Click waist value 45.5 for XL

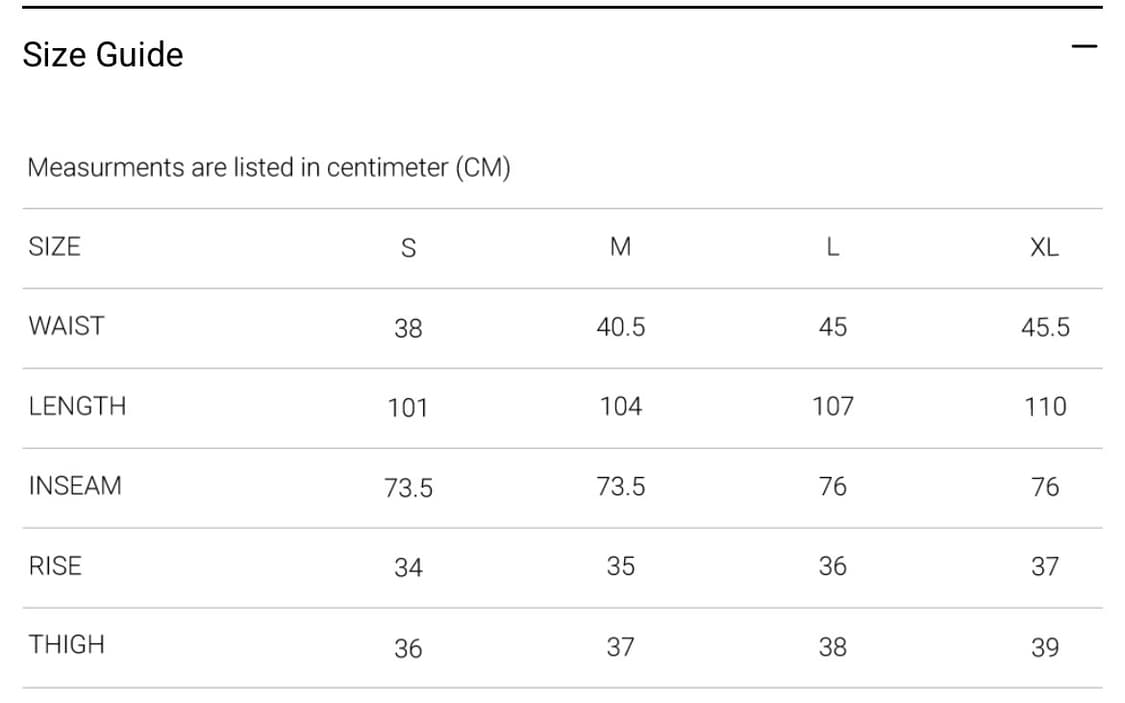click(1044, 327)
